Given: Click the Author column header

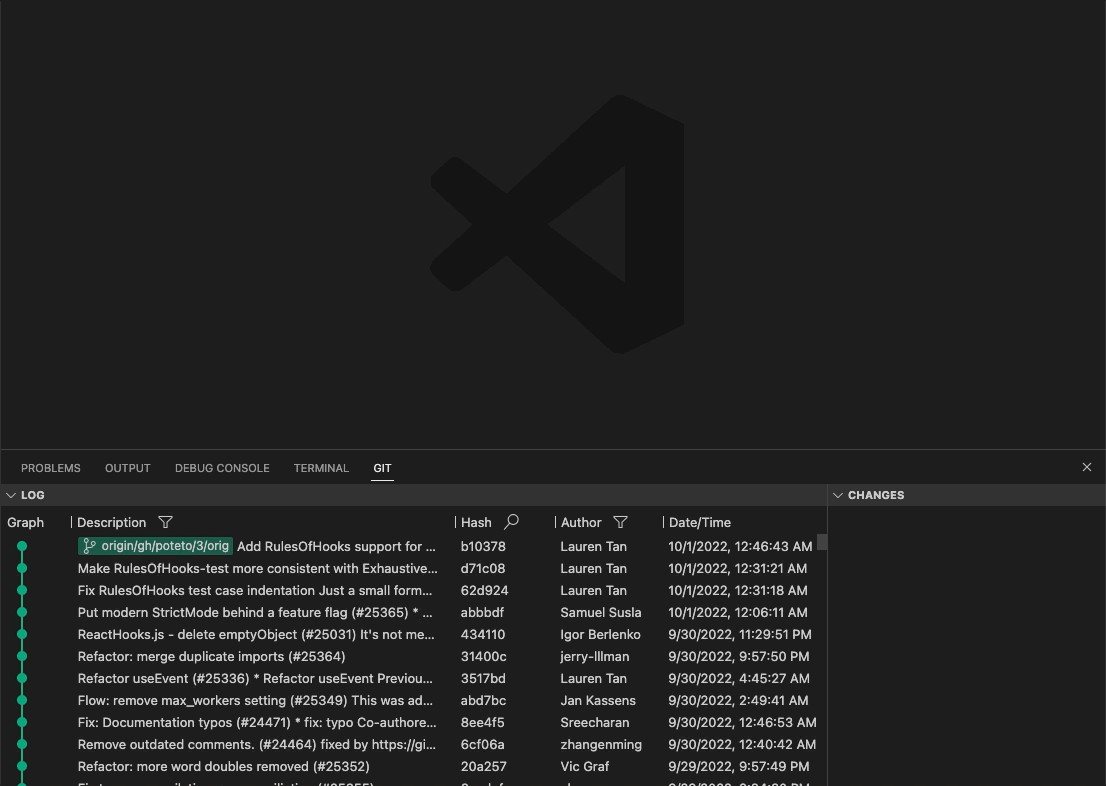Looking at the screenshot, I should coord(581,523).
